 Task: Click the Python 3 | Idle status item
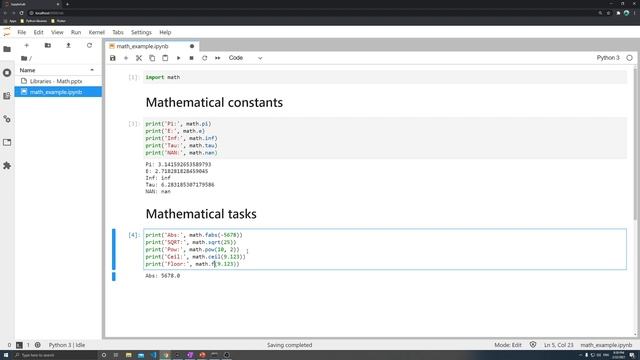pyautogui.click(x=67, y=345)
